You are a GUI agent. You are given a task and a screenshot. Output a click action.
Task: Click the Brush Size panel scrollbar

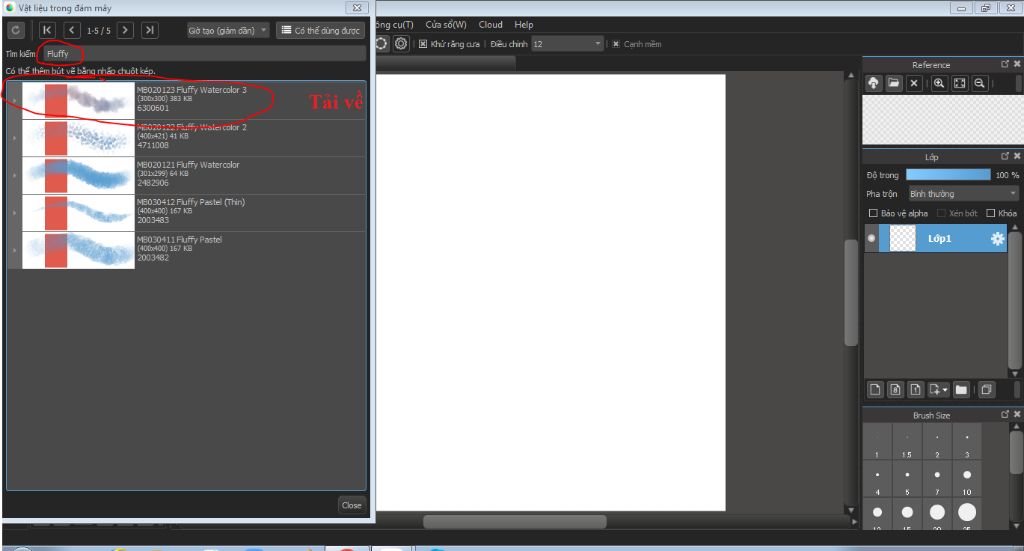pos(1016,452)
